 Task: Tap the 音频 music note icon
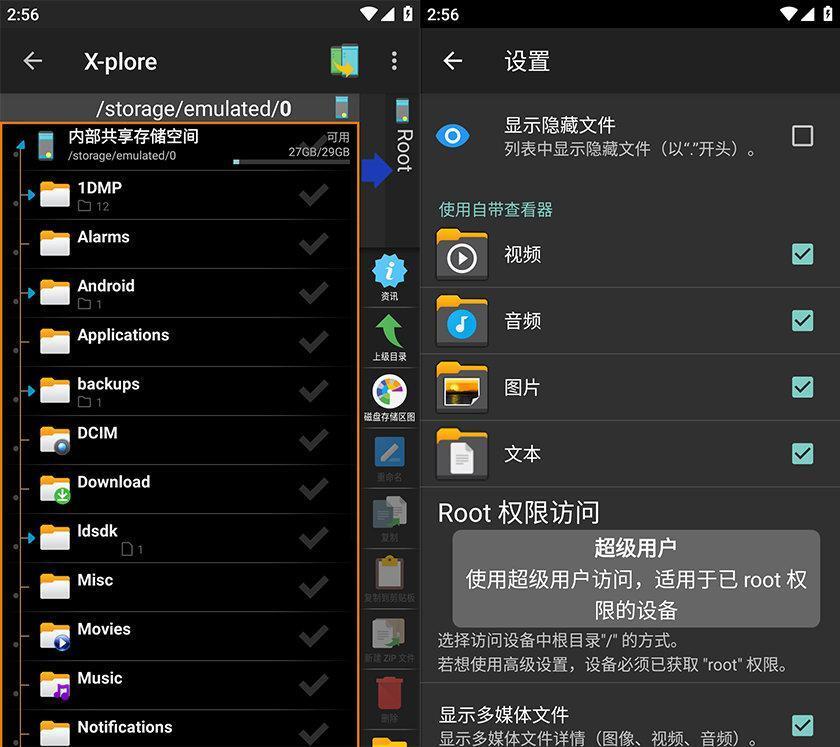coord(462,321)
